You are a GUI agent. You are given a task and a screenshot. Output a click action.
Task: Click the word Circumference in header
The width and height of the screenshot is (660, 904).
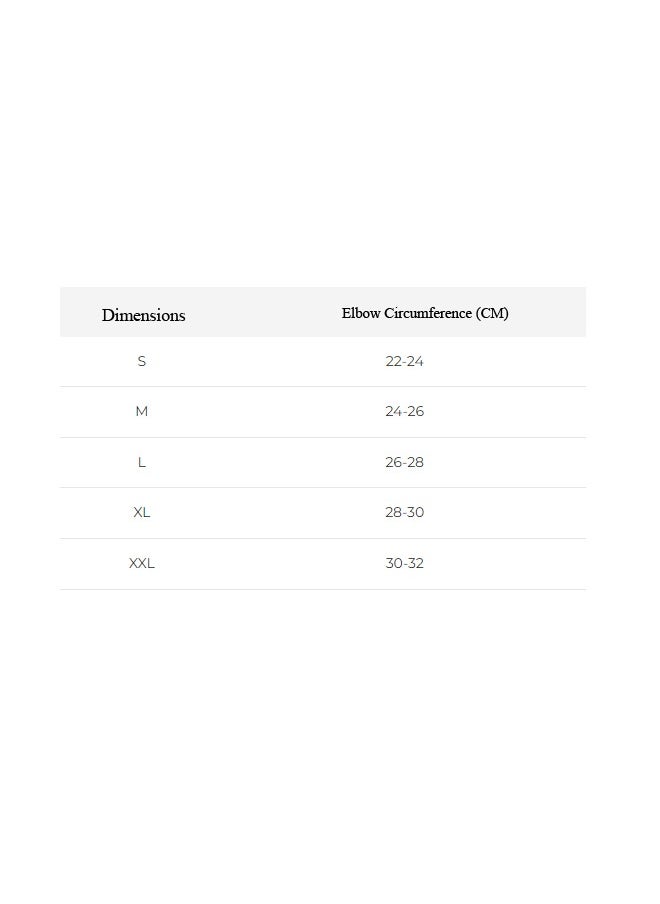click(428, 313)
